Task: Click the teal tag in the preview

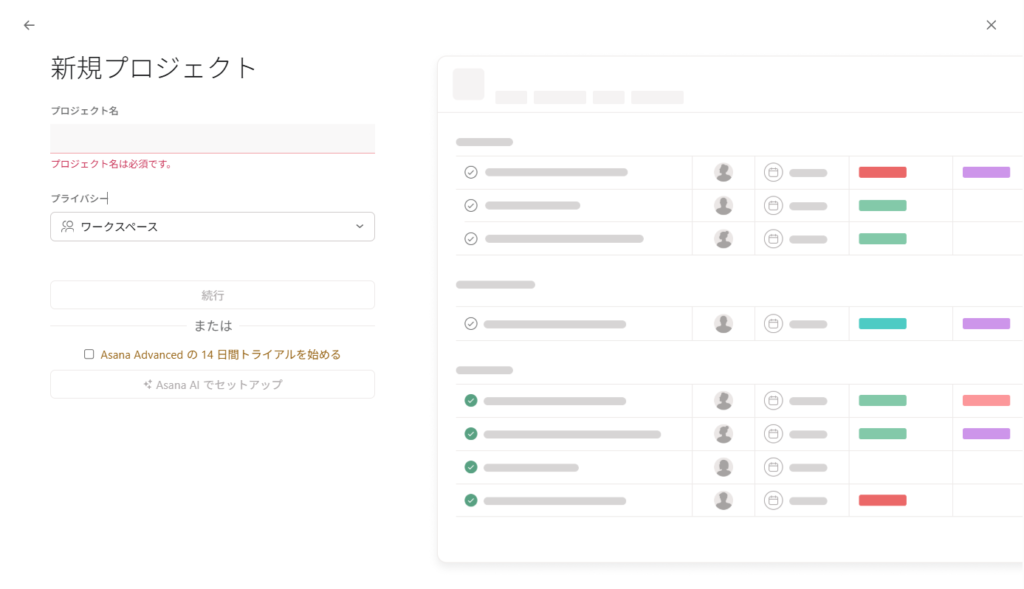Action: (882, 324)
